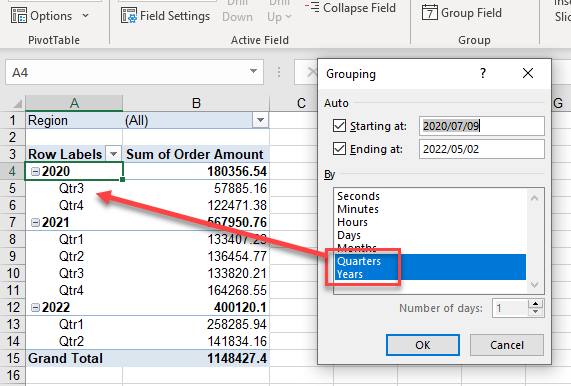
Task: Select the Grand Total value 1148427.4
Action: click(x=196, y=358)
